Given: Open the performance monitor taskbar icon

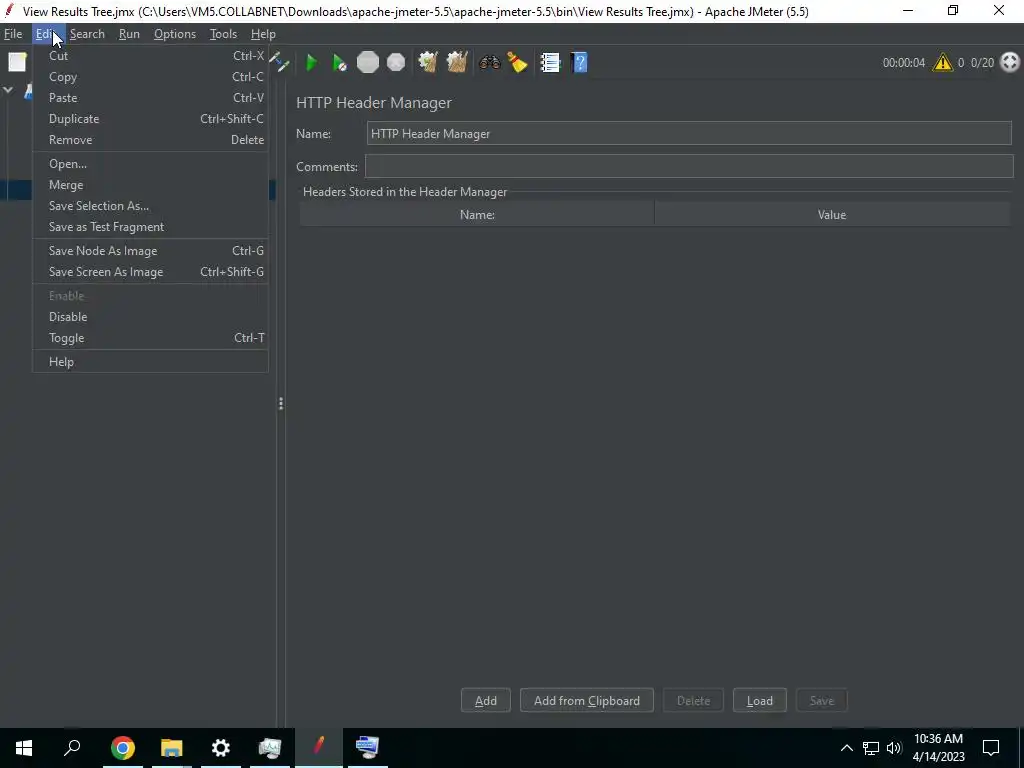Looking at the screenshot, I should (x=270, y=748).
